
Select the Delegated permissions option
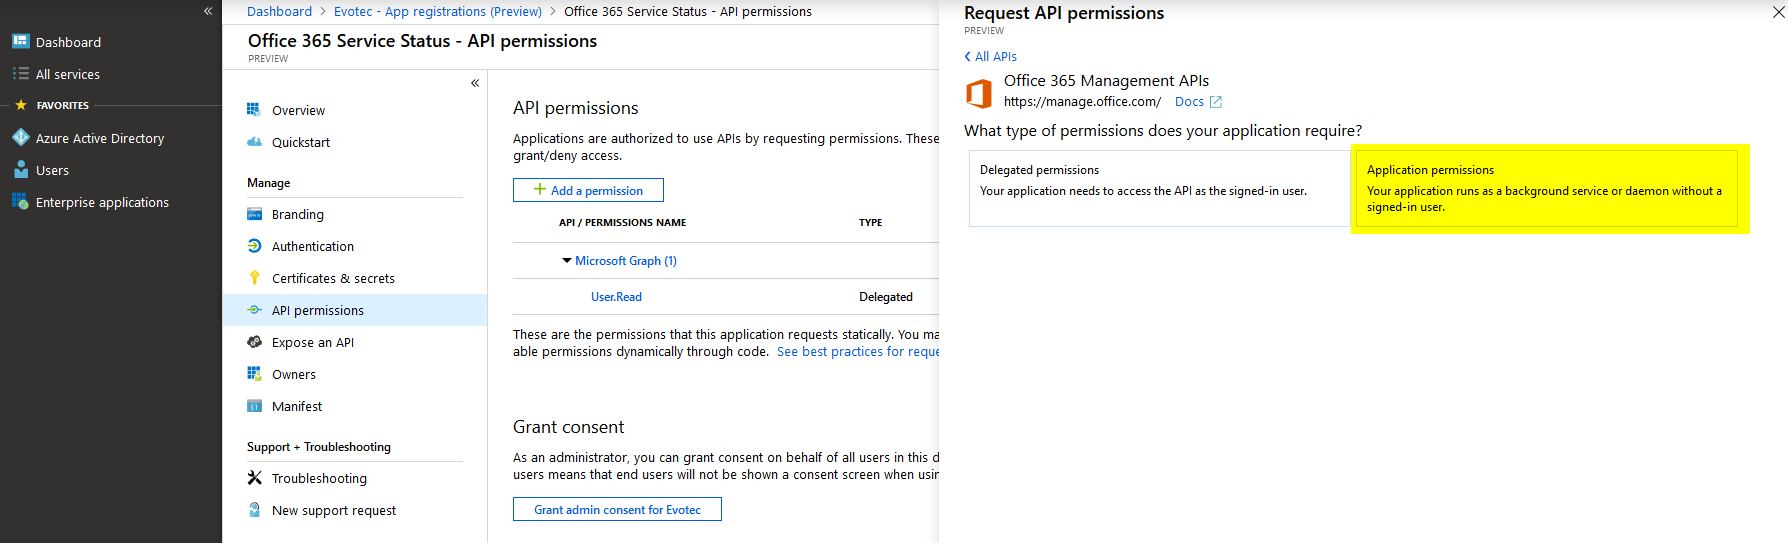[x=1159, y=188]
